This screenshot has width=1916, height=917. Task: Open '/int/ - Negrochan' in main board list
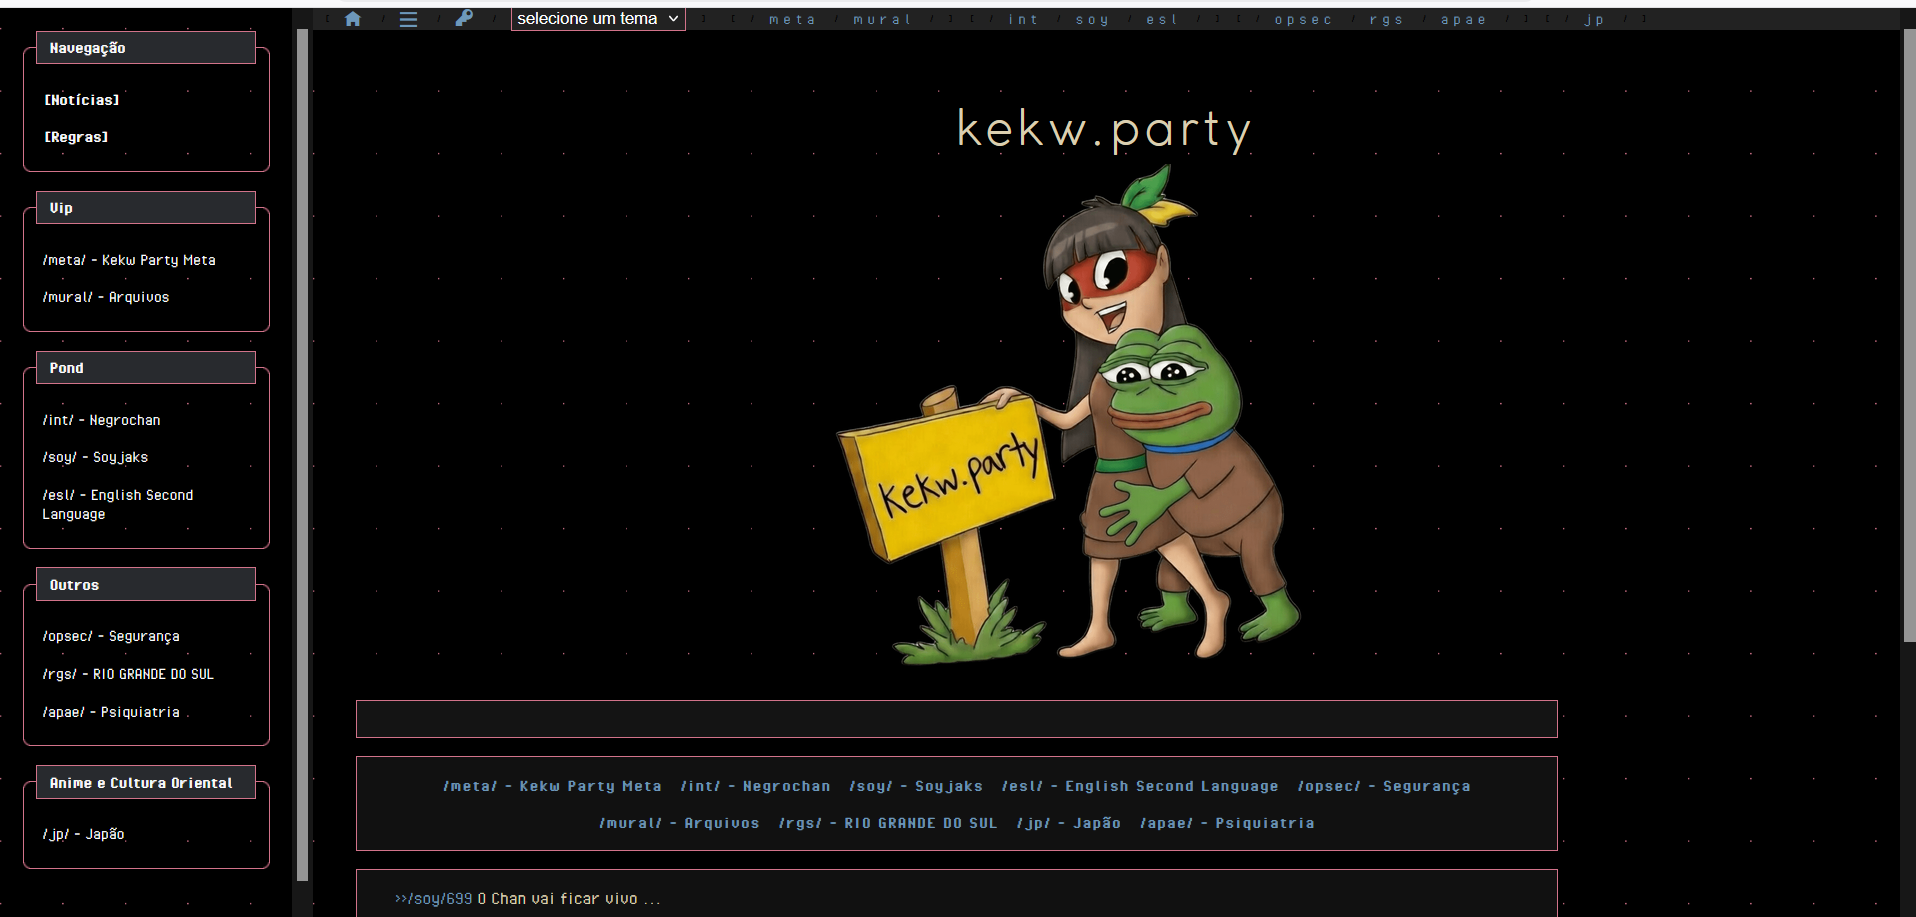pos(755,786)
